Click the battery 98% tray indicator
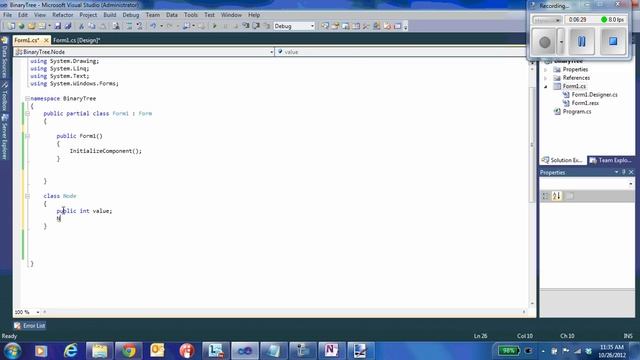640x360 pixels. (509, 351)
